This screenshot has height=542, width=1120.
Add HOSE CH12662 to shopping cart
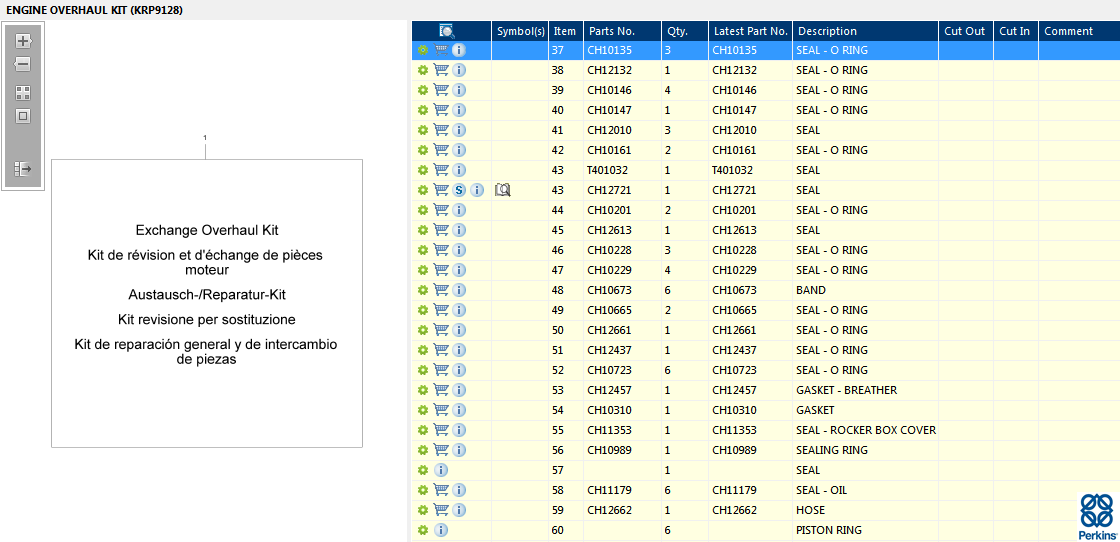pos(441,510)
